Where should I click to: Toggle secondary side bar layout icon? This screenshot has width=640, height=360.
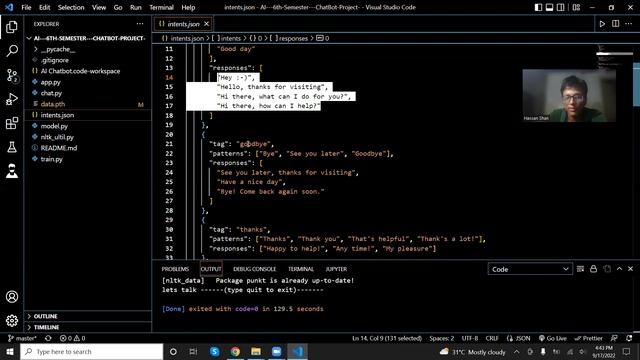[561, 7]
